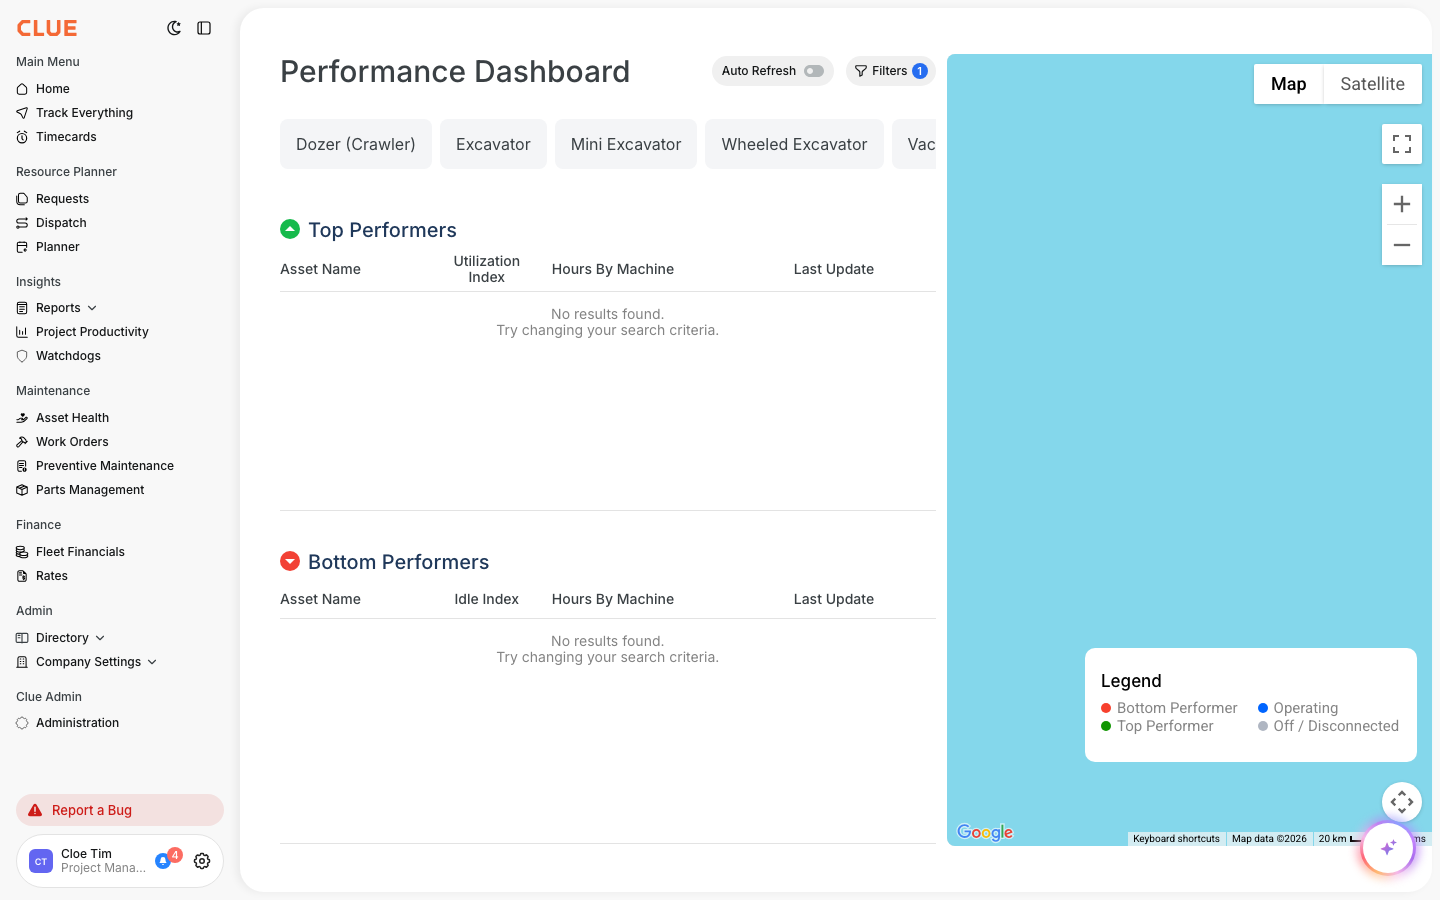Click the Off / Disconnected legend entry
This screenshot has height=900, width=1440.
pyautogui.click(x=1328, y=726)
